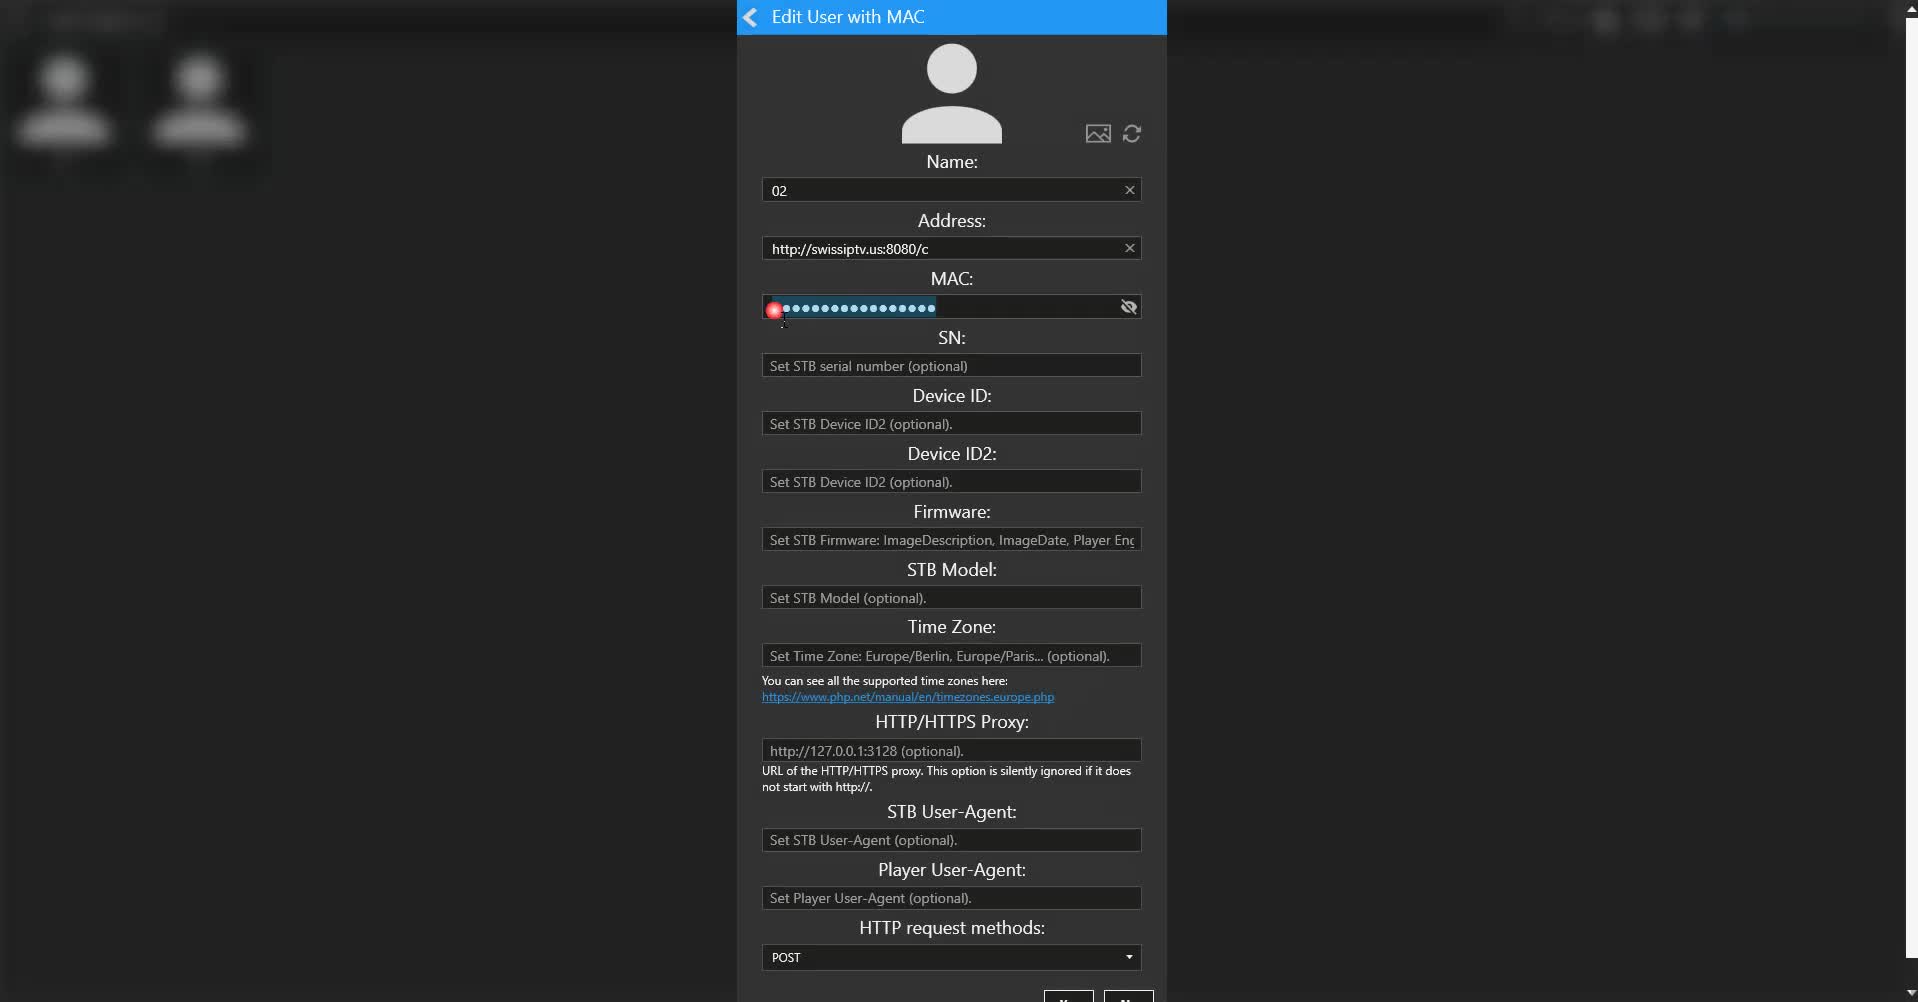Select the STB Model input field
Screen dimensions: 1918x1002
pyautogui.click(x=950, y=598)
